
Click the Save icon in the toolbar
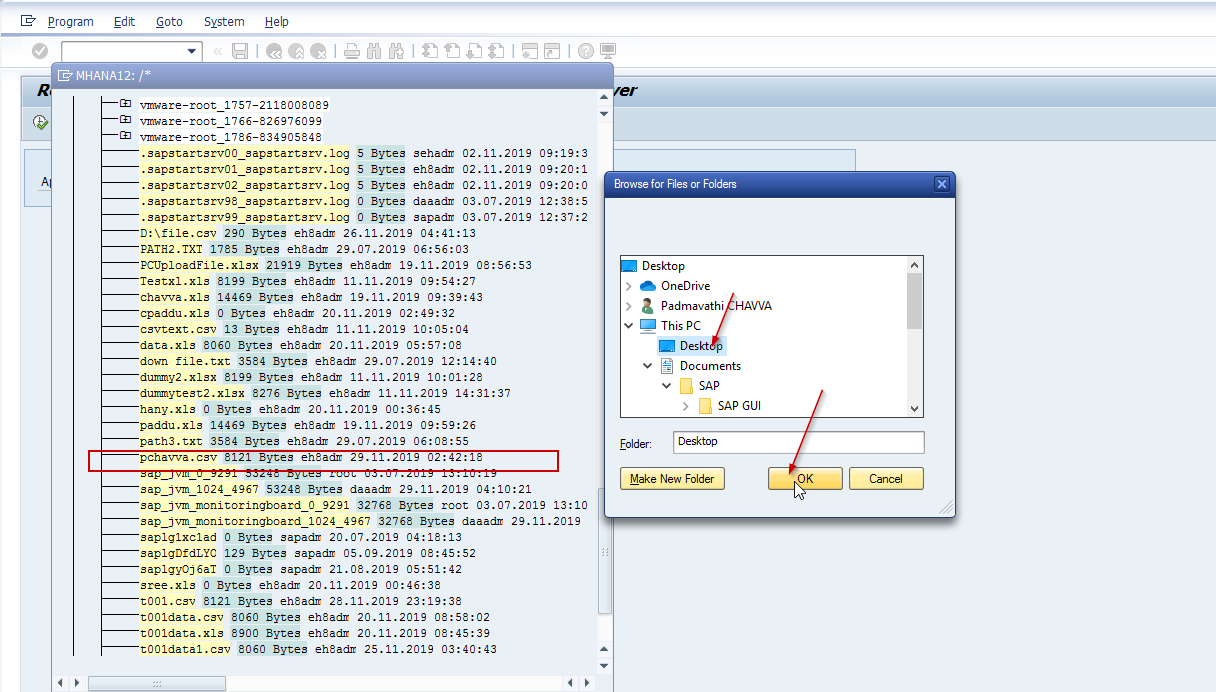click(240, 51)
